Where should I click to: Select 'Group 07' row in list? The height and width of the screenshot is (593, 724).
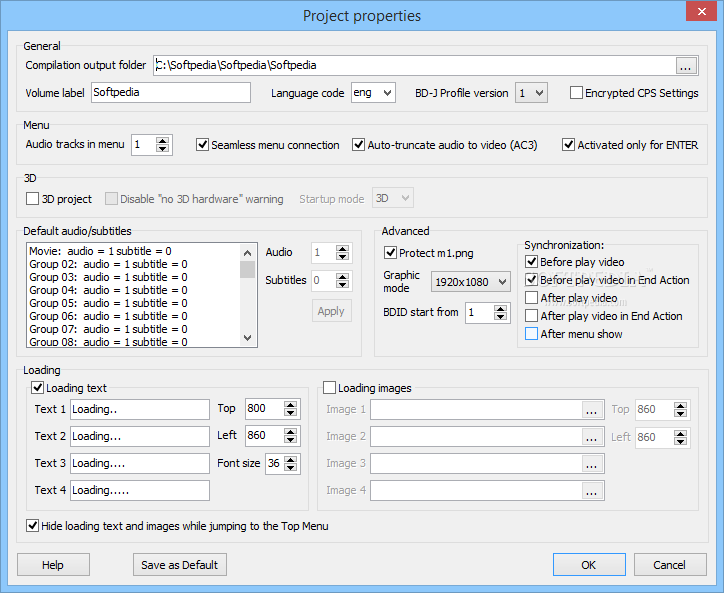[x=134, y=329]
